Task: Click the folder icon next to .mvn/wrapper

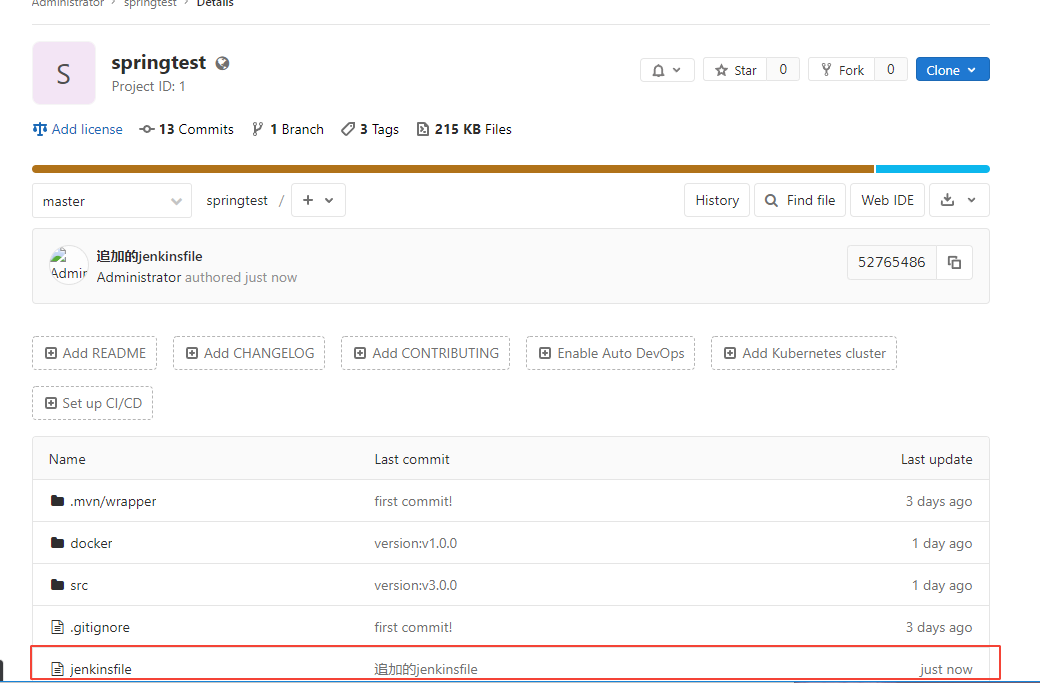Action: point(58,501)
